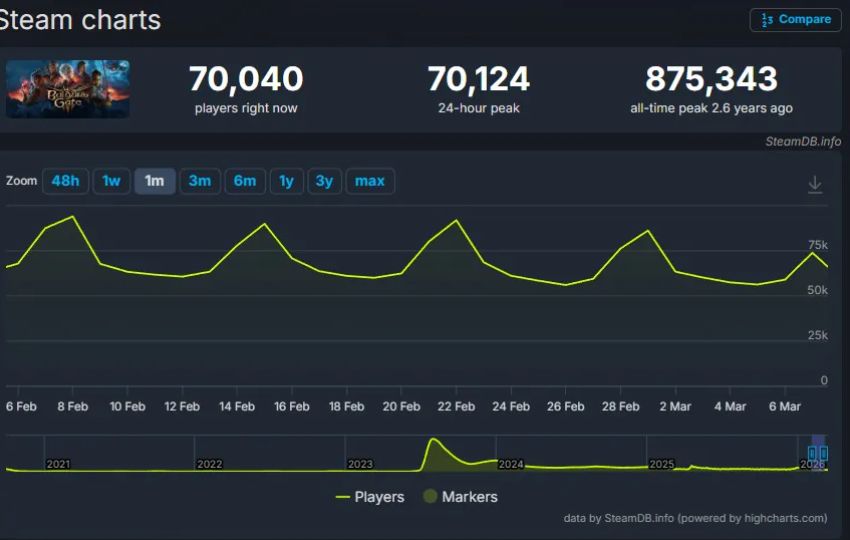This screenshot has height=540, width=850.
Task: Click the 70,040 players right now value
Action: (246, 79)
